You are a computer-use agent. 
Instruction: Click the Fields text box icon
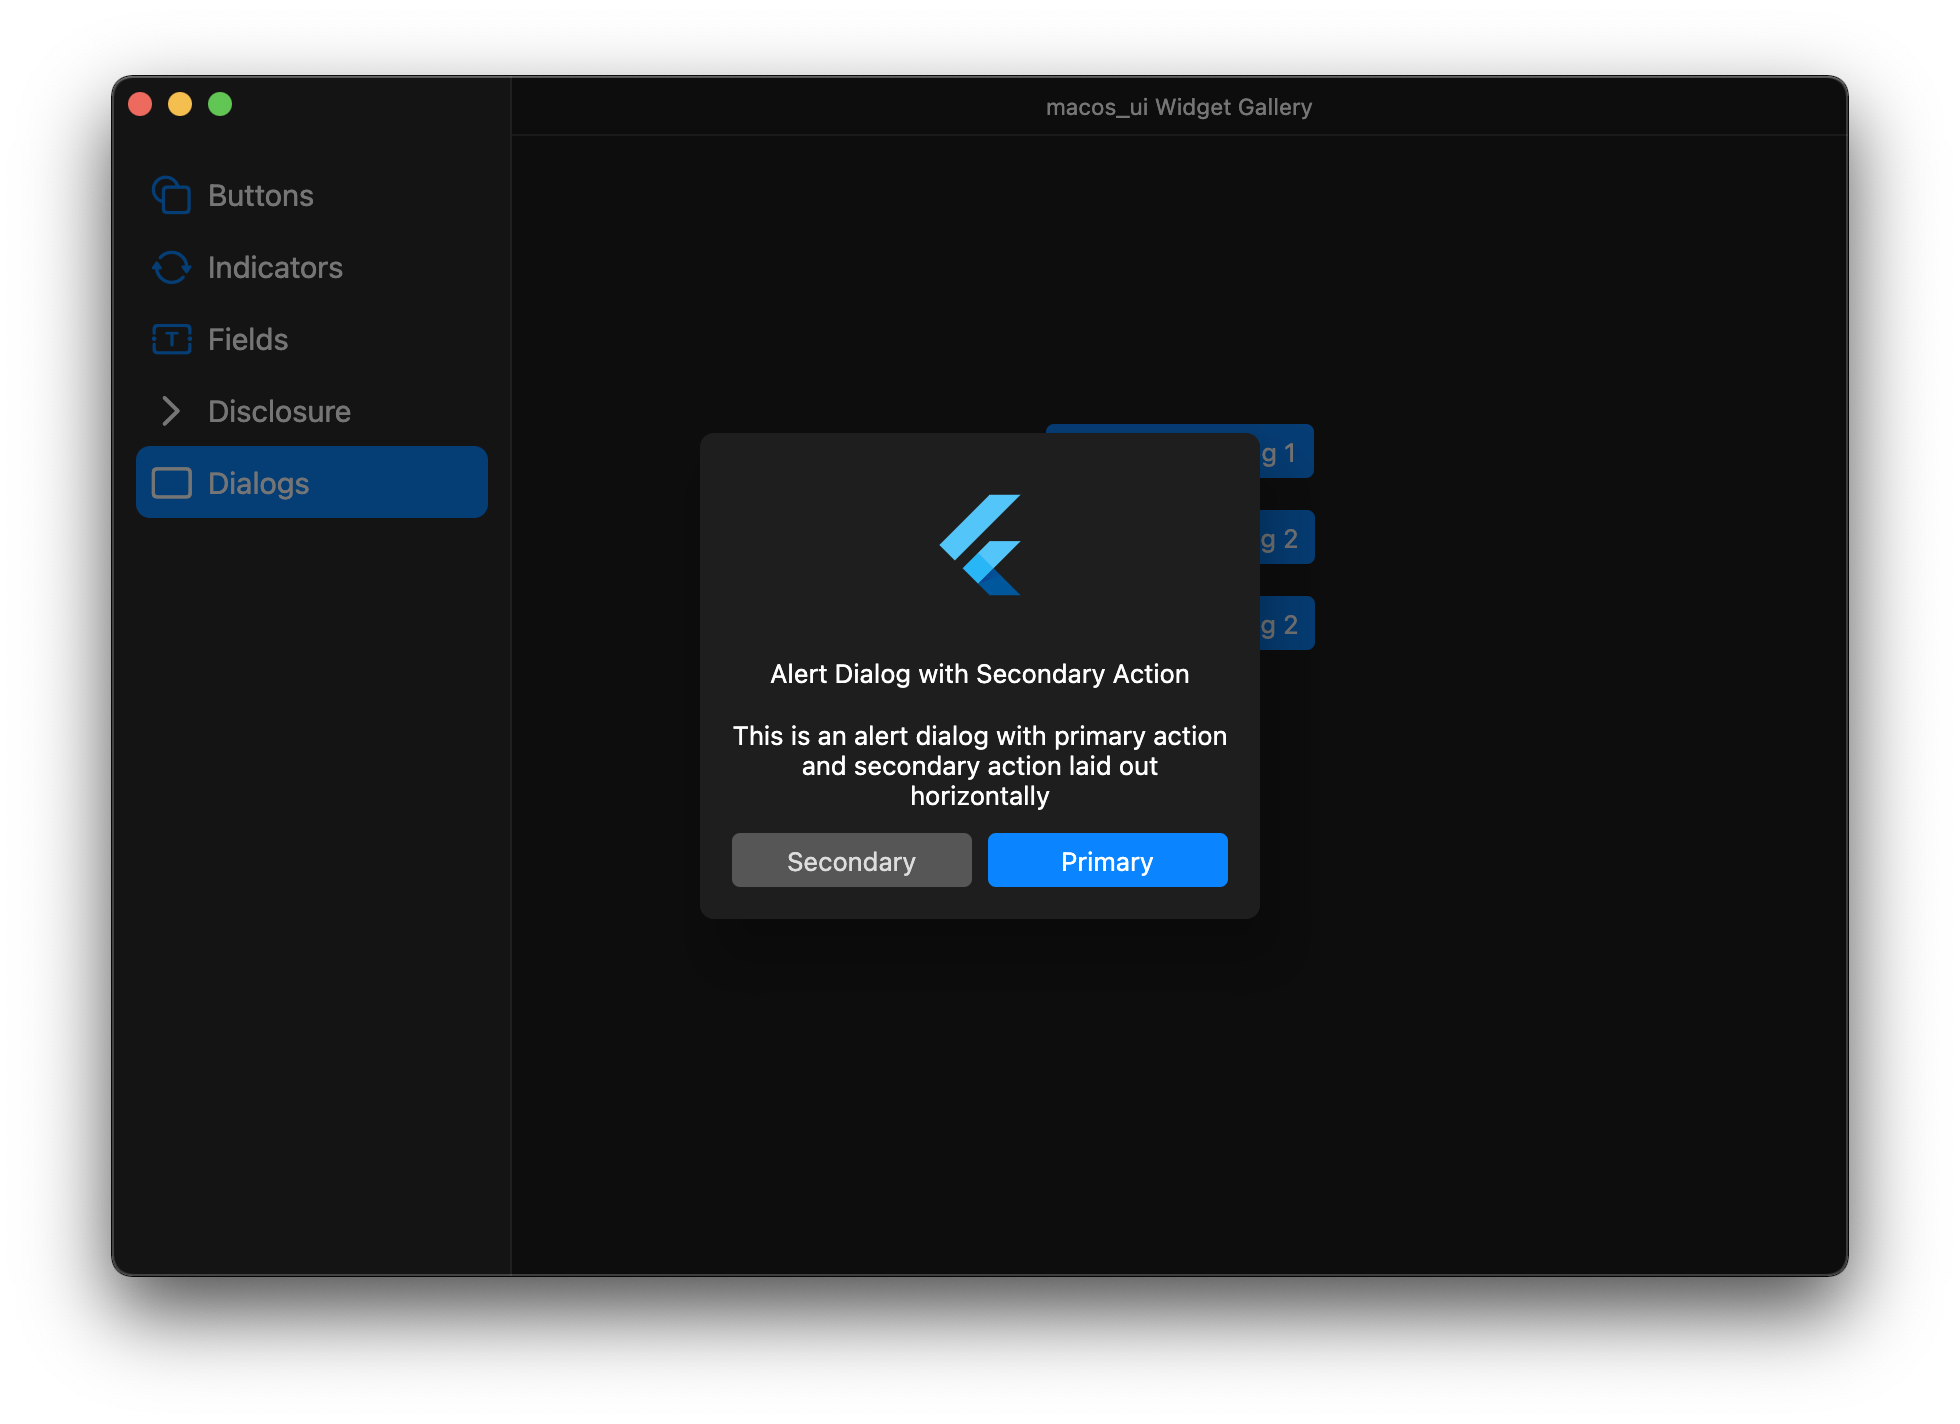[171, 339]
